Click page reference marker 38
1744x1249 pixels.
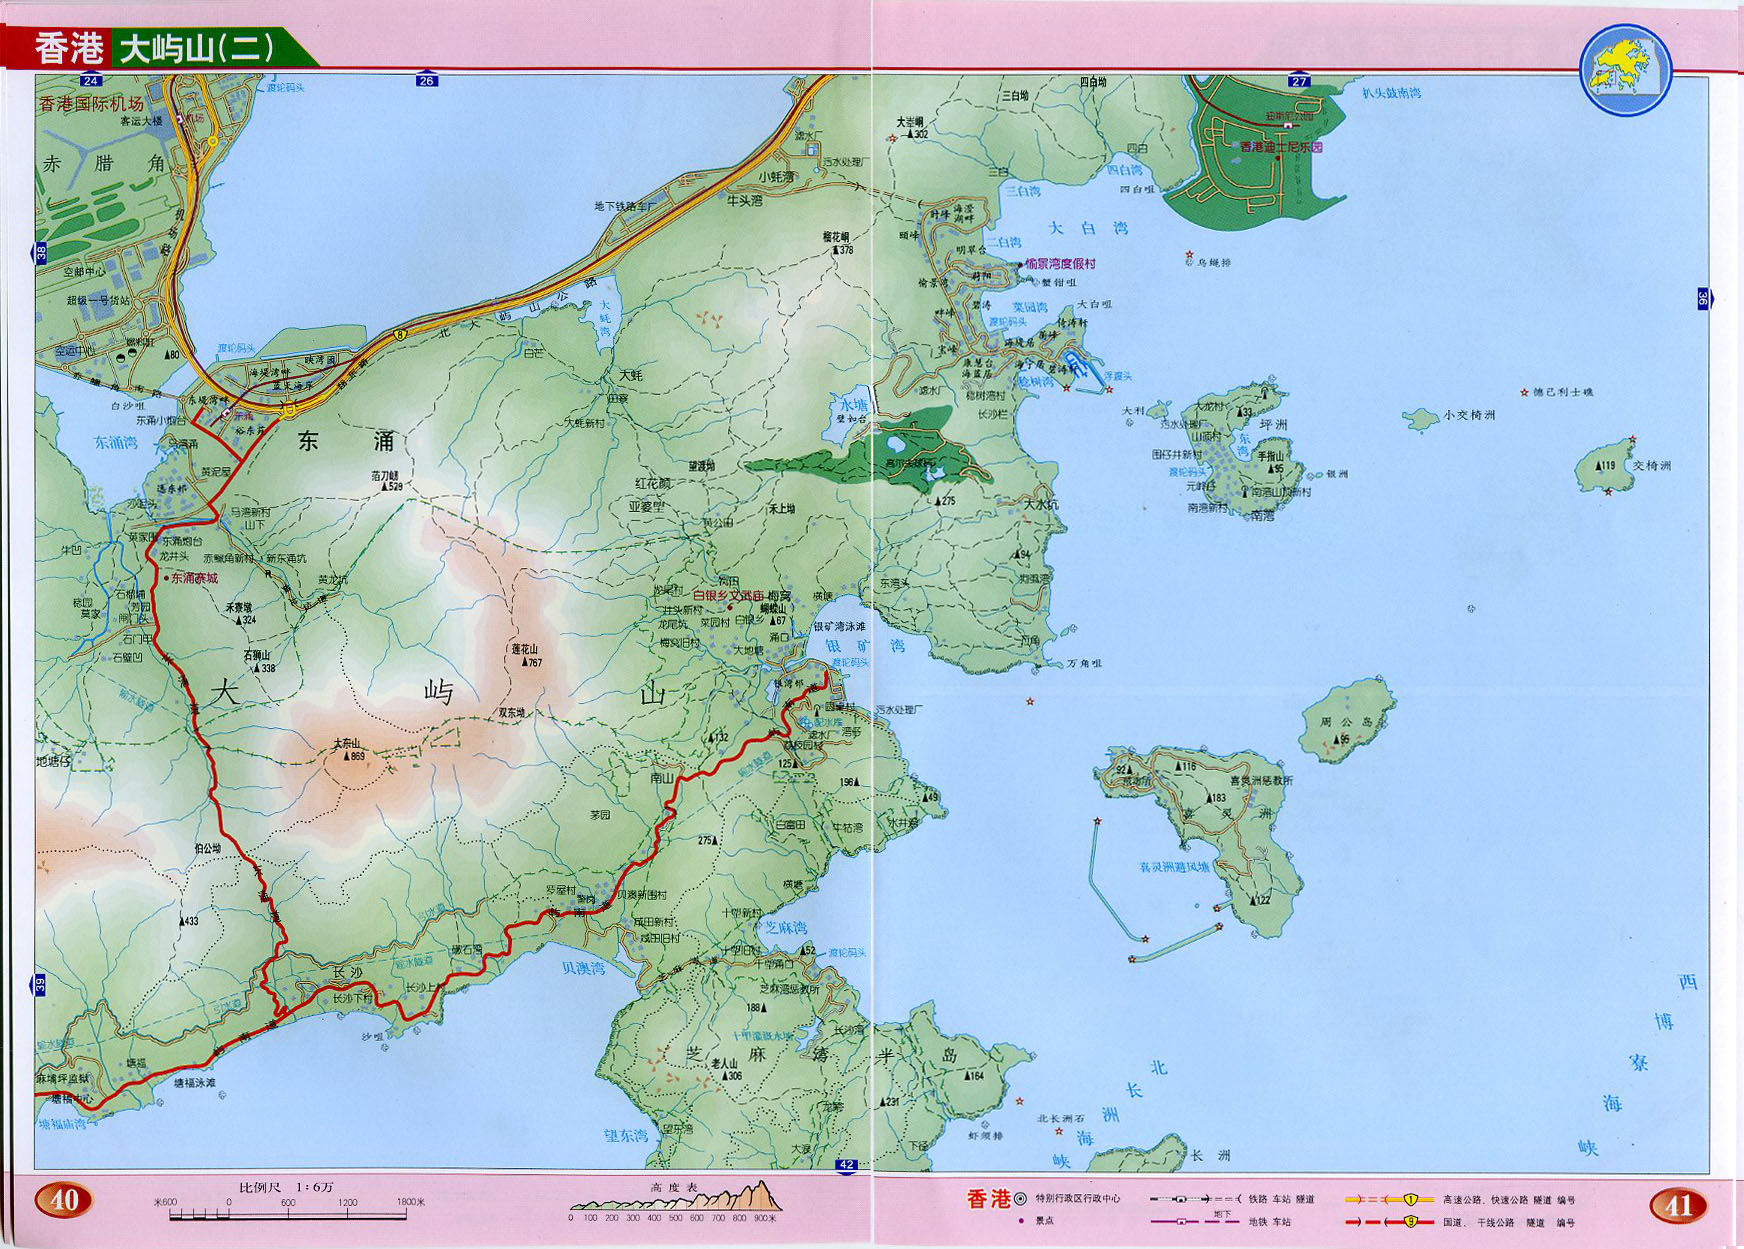pos(41,254)
